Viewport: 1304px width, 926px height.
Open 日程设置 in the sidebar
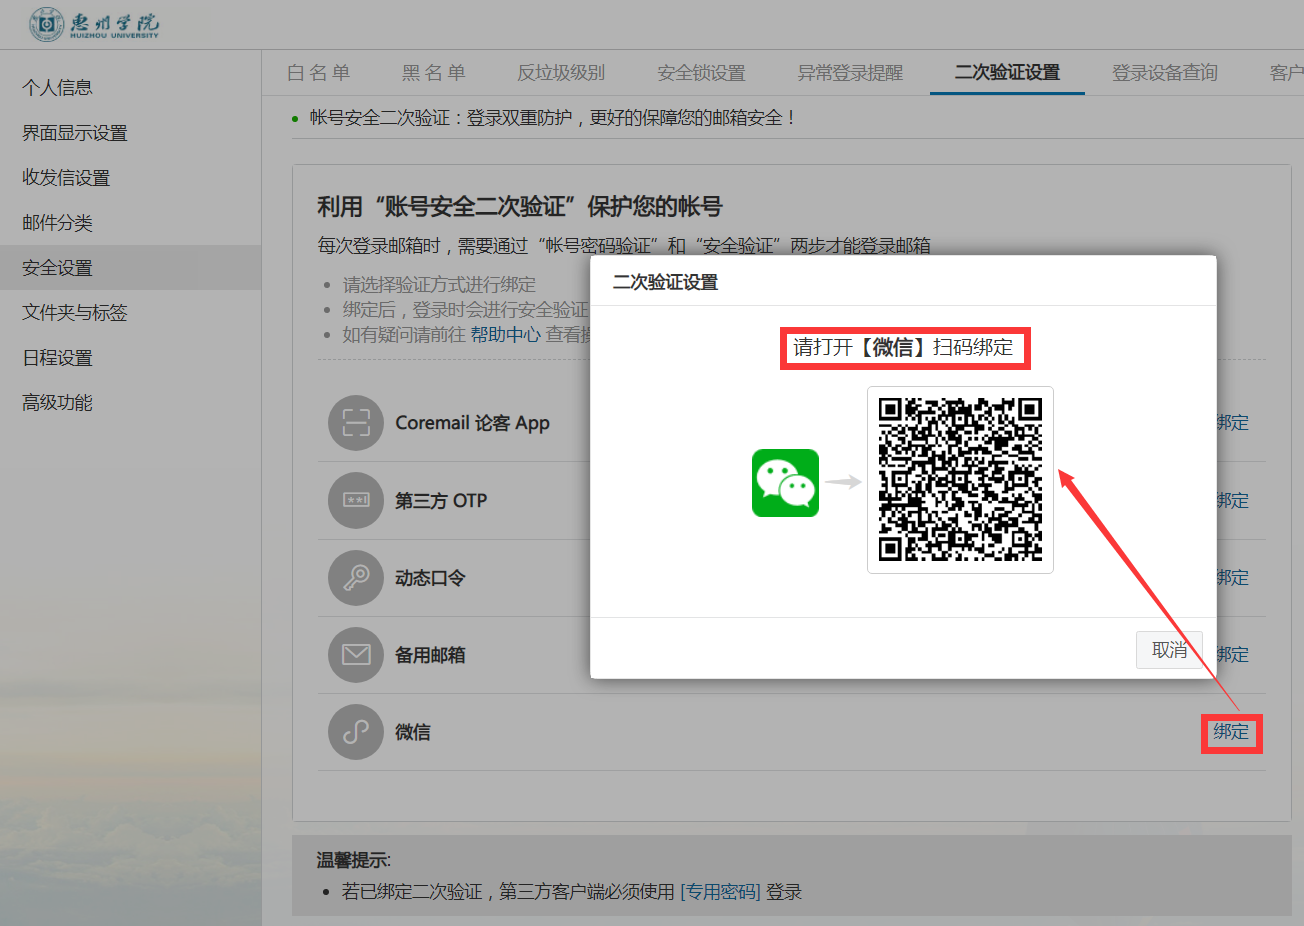click(x=57, y=358)
